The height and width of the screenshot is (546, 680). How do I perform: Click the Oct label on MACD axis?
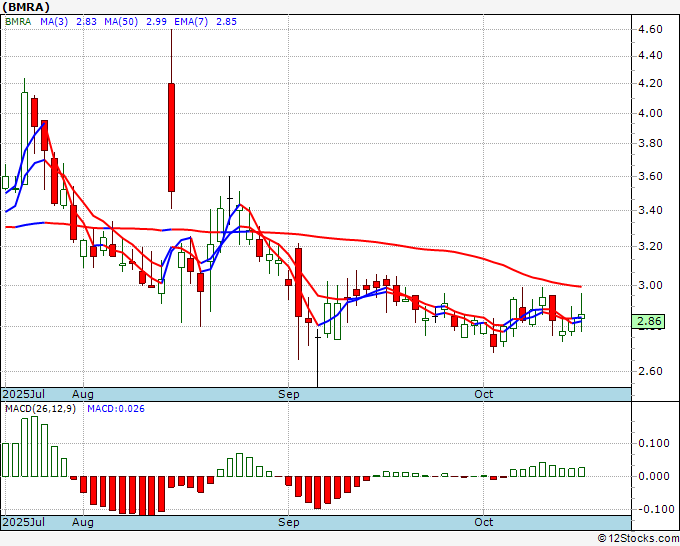pos(484,522)
